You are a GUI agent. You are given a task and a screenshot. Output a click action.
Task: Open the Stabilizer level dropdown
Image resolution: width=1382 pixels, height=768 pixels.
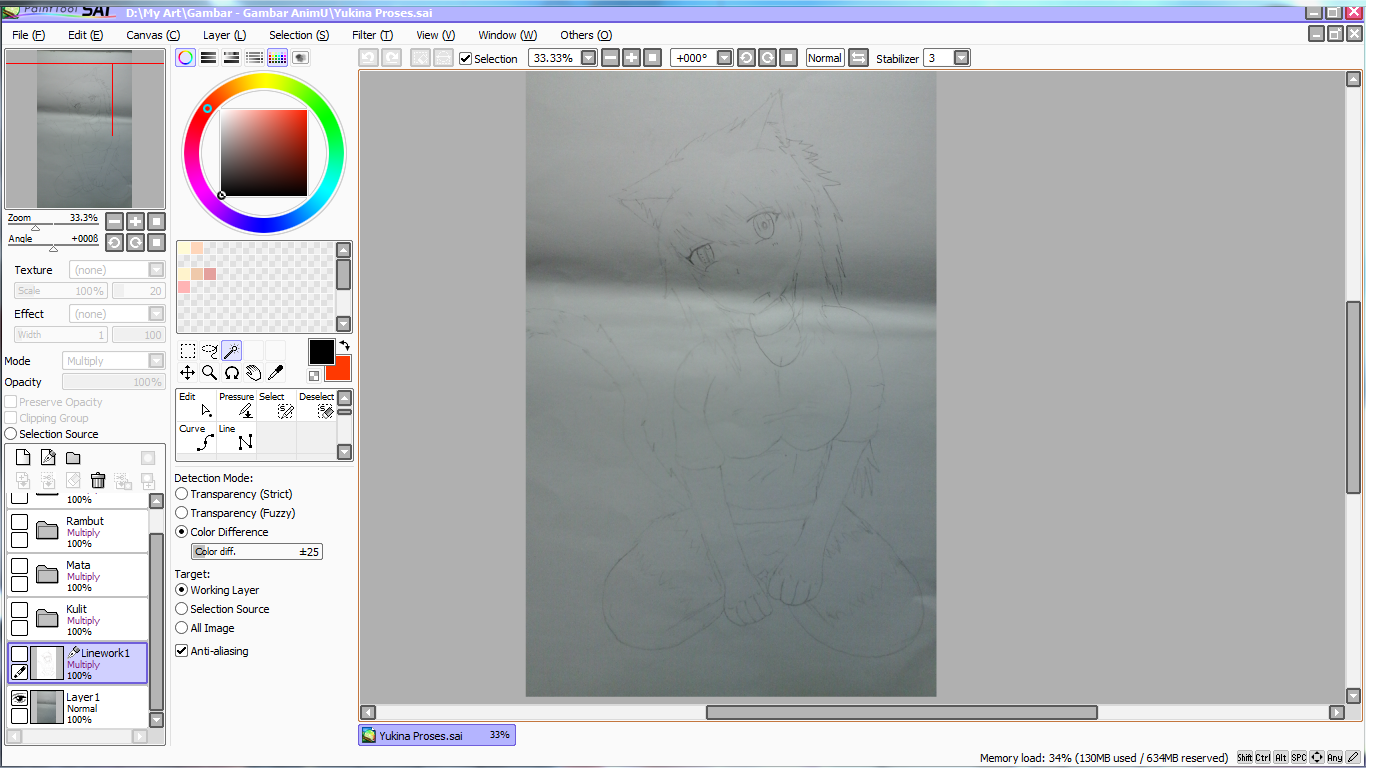point(961,57)
